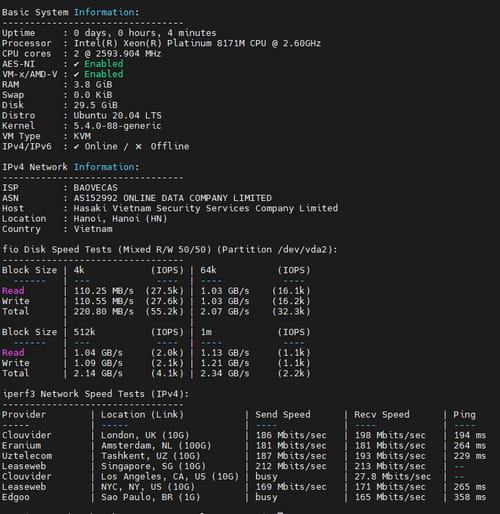Click the 'Los Angeles, CA, US (10G)' location
The width and height of the screenshot is (500, 514).
170,477
